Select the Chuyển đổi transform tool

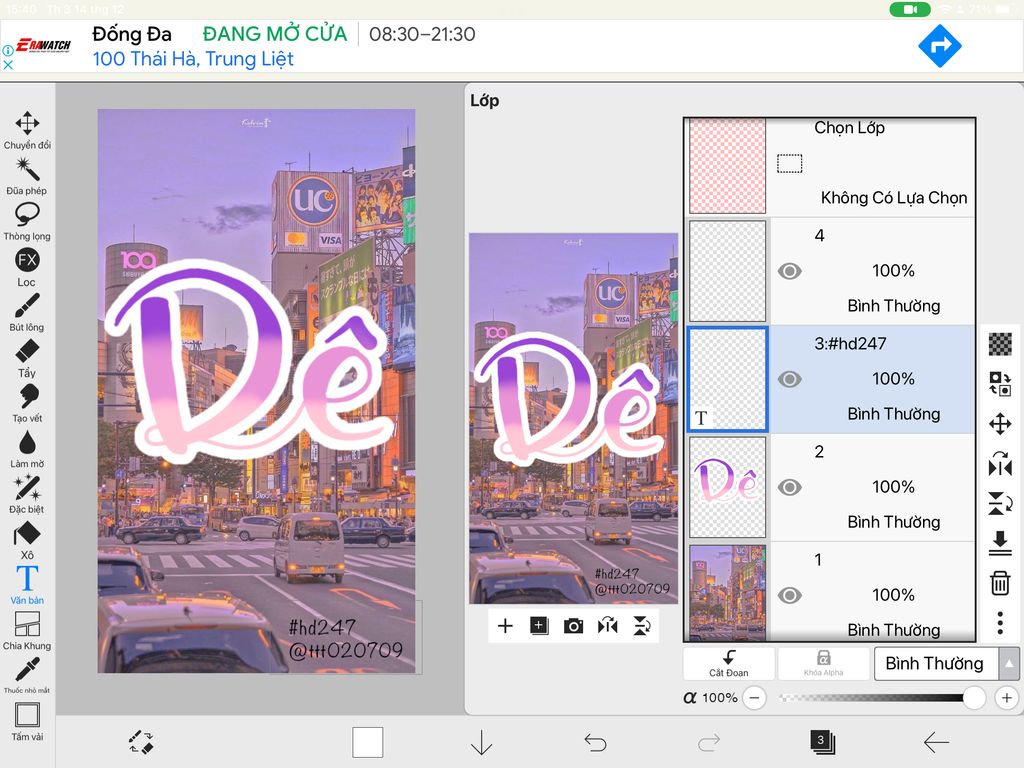27,130
